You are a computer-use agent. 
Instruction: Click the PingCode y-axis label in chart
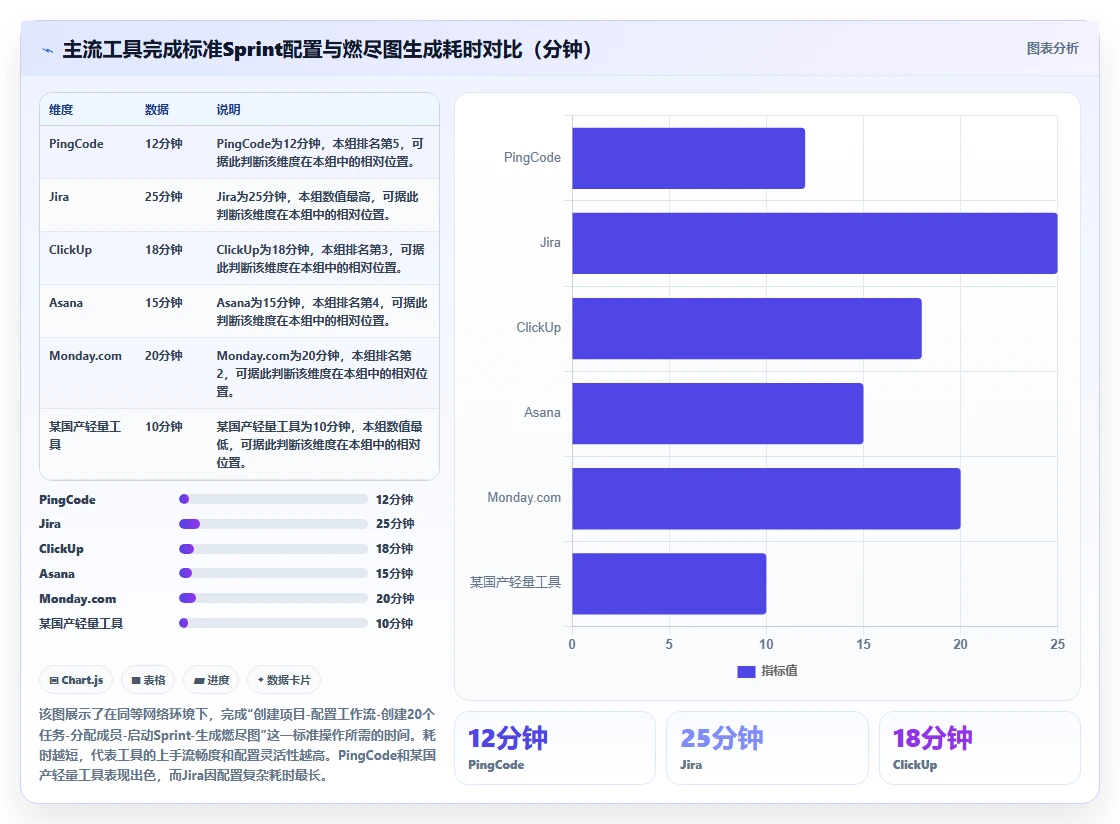pos(532,158)
